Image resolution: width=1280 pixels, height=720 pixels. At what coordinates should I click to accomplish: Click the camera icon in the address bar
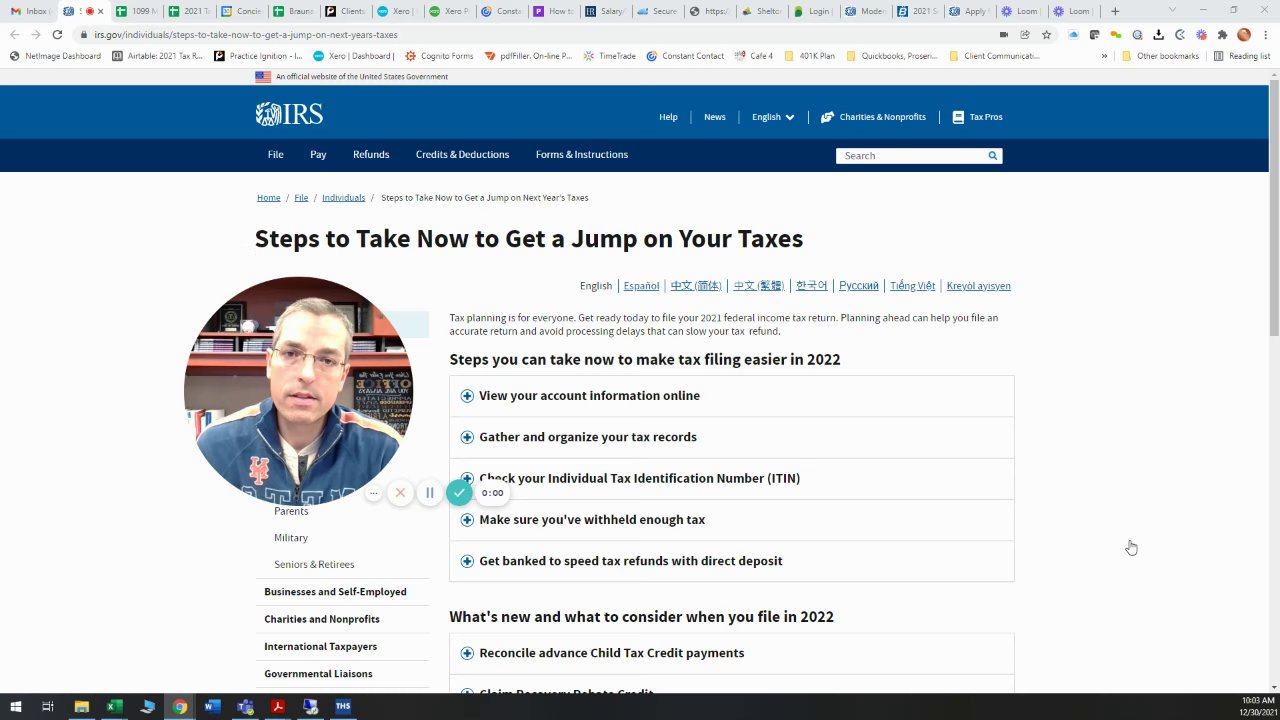pyautogui.click(x=1004, y=35)
